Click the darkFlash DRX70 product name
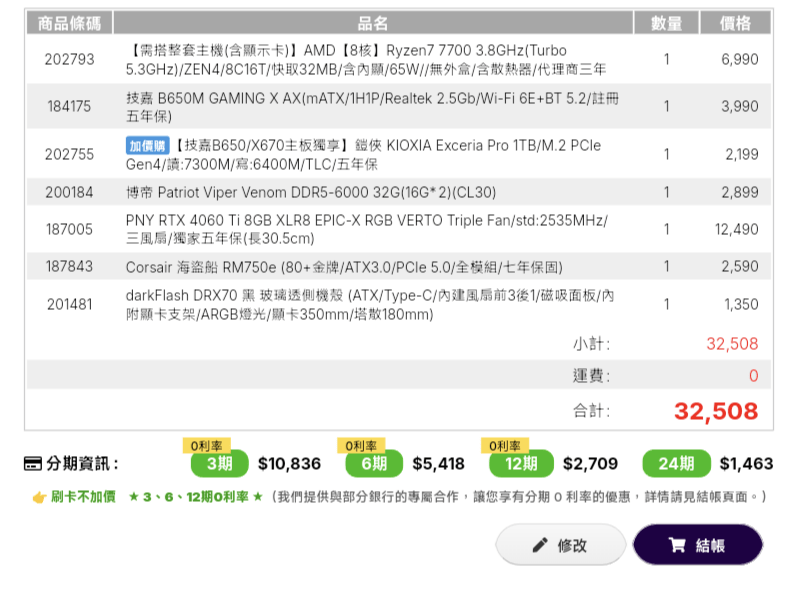The height and width of the screenshot is (589, 798). pos(370,304)
